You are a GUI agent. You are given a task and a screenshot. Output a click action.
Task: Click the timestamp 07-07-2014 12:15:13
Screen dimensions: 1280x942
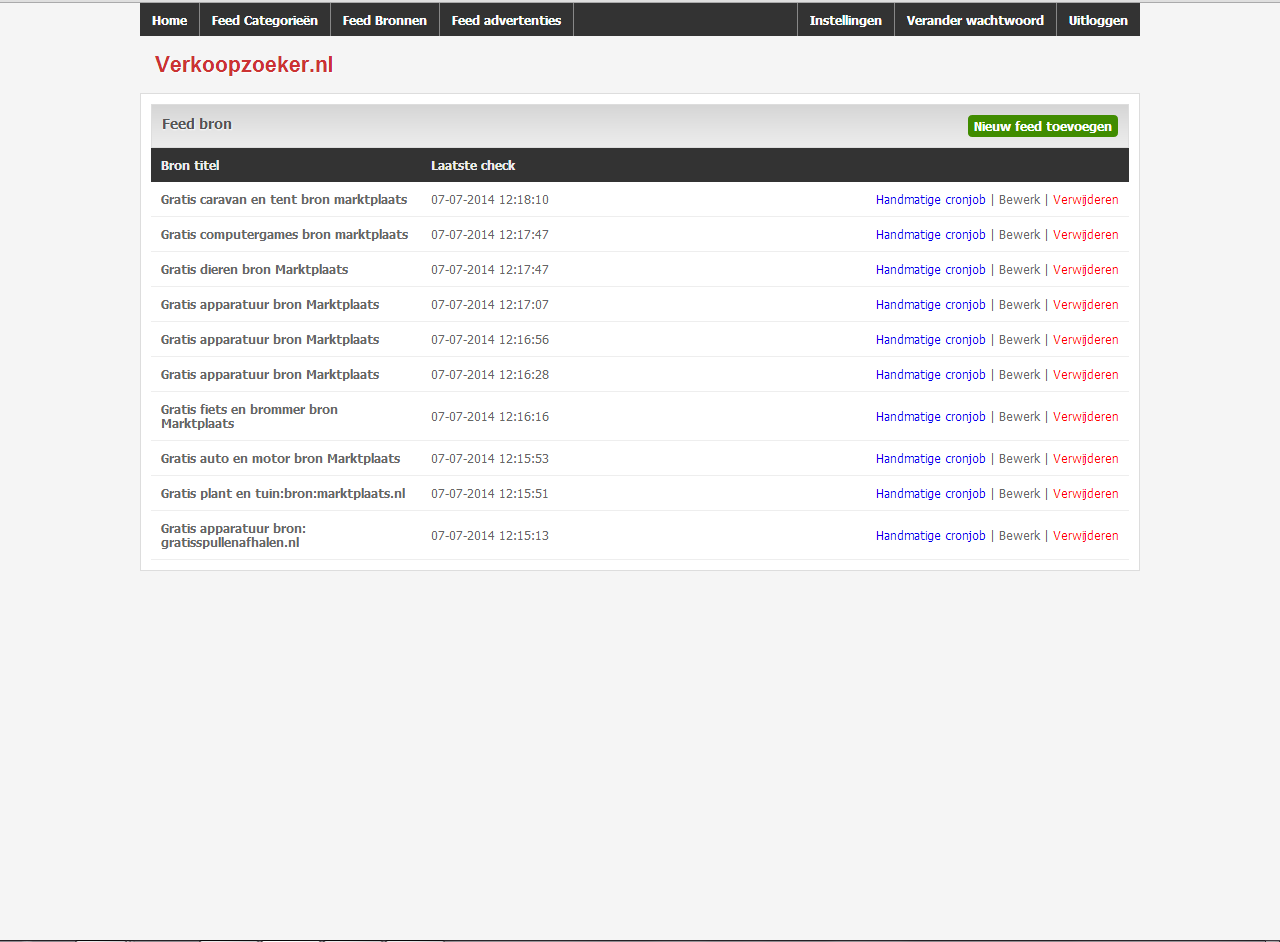[490, 536]
